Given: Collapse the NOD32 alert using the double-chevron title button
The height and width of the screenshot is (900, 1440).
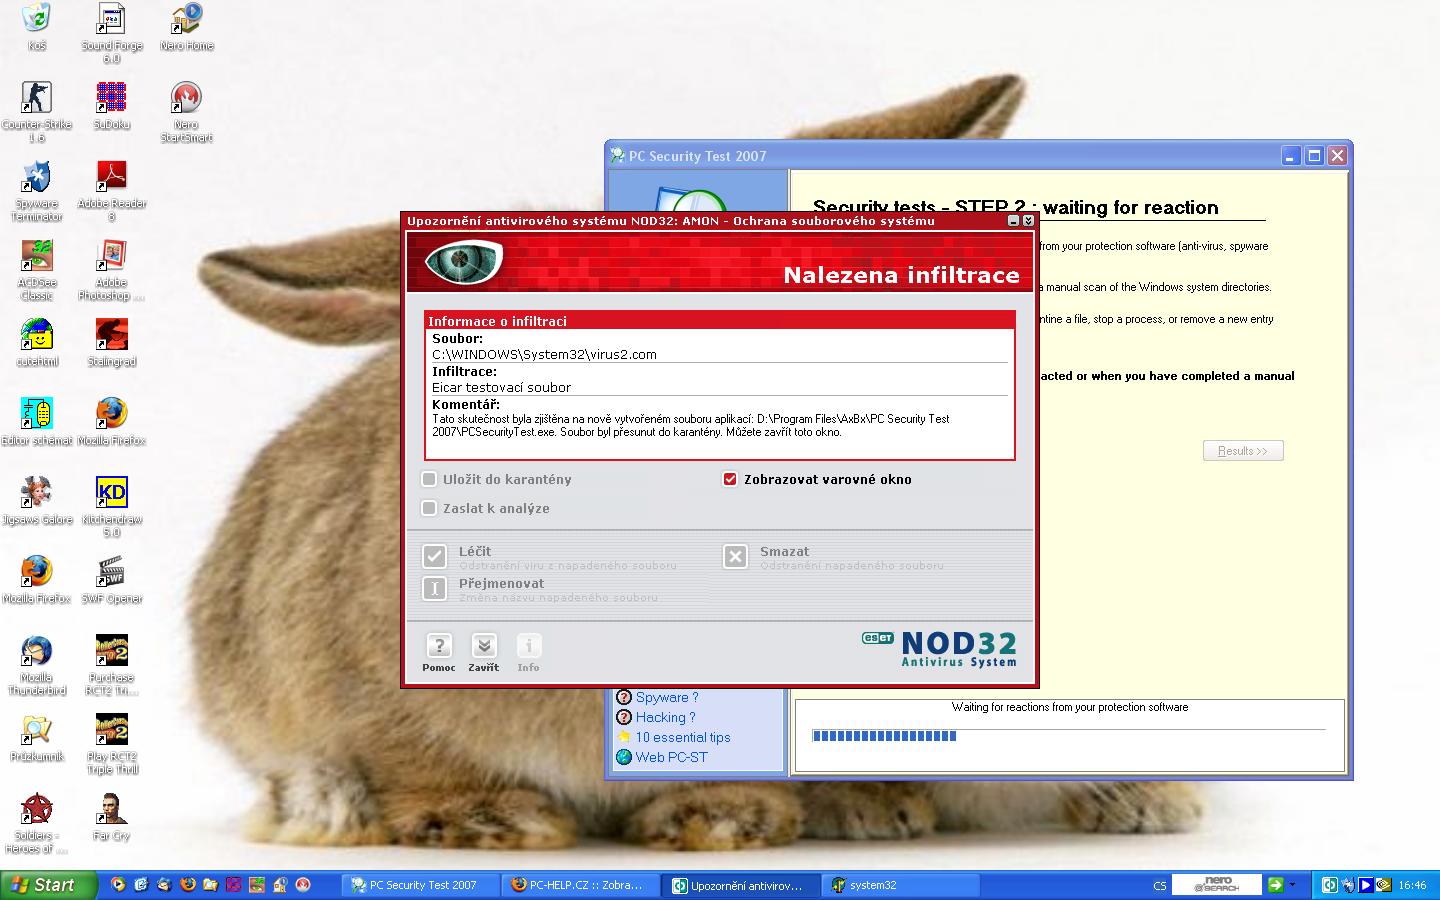Looking at the screenshot, I should click(1028, 220).
